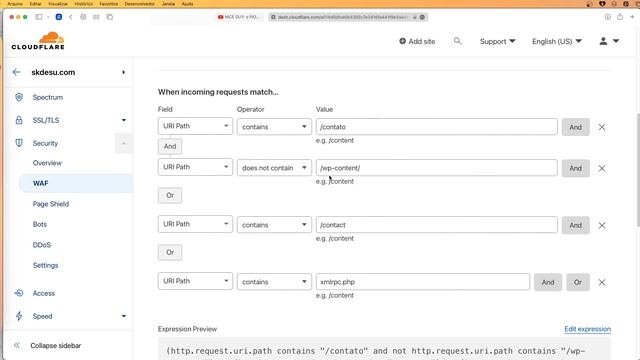Open the Janela menu in menu bar
The image size is (640, 360).
(168, 4)
